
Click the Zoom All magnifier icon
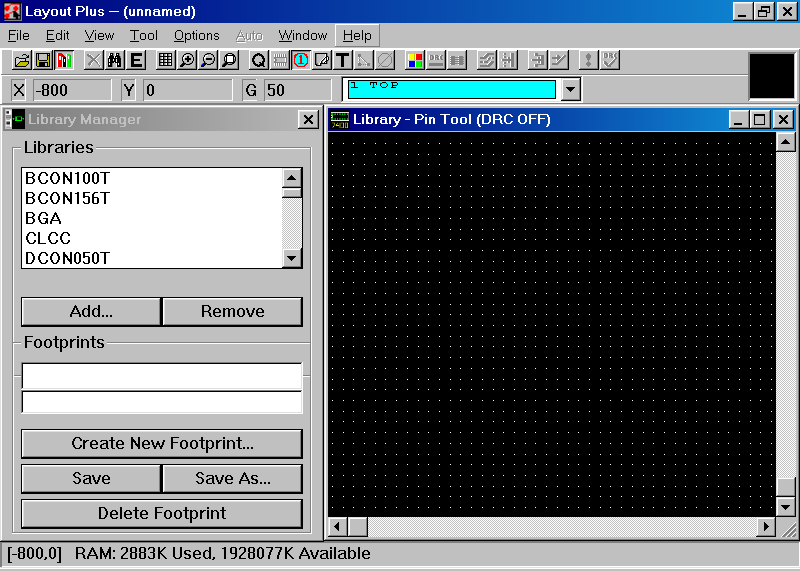tap(230, 60)
